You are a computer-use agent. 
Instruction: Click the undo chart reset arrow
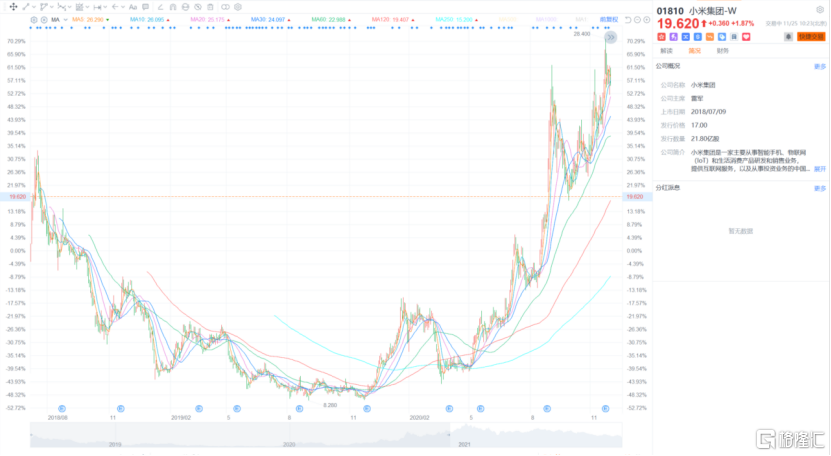pyautogui.click(x=628, y=20)
